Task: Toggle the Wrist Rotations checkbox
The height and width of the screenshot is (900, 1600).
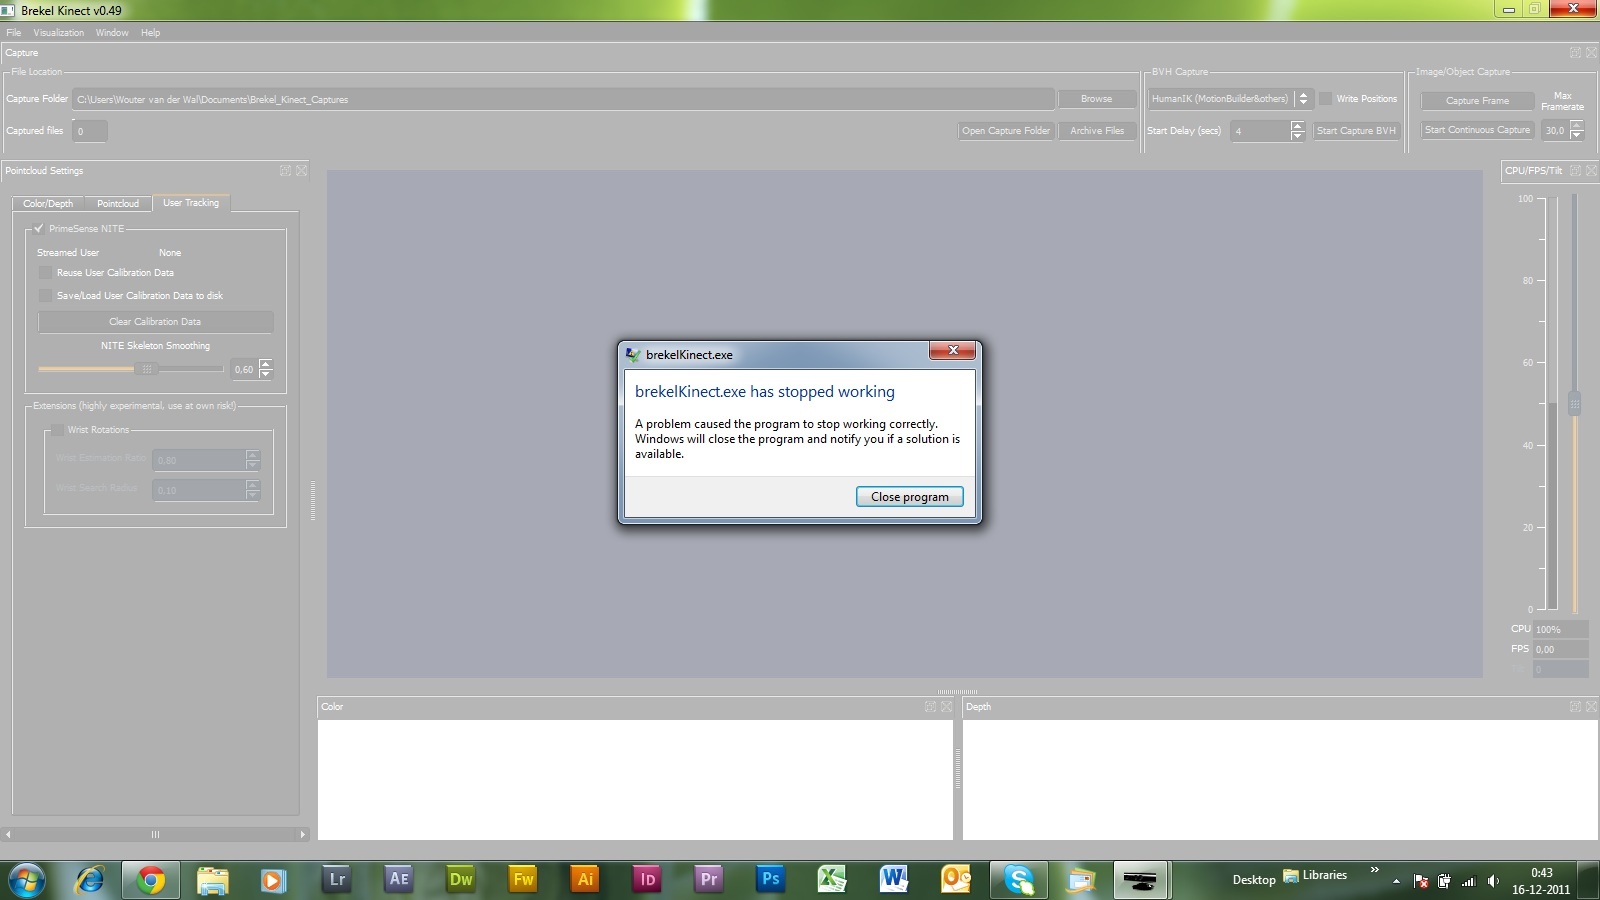Action: (x=57, y=429)
